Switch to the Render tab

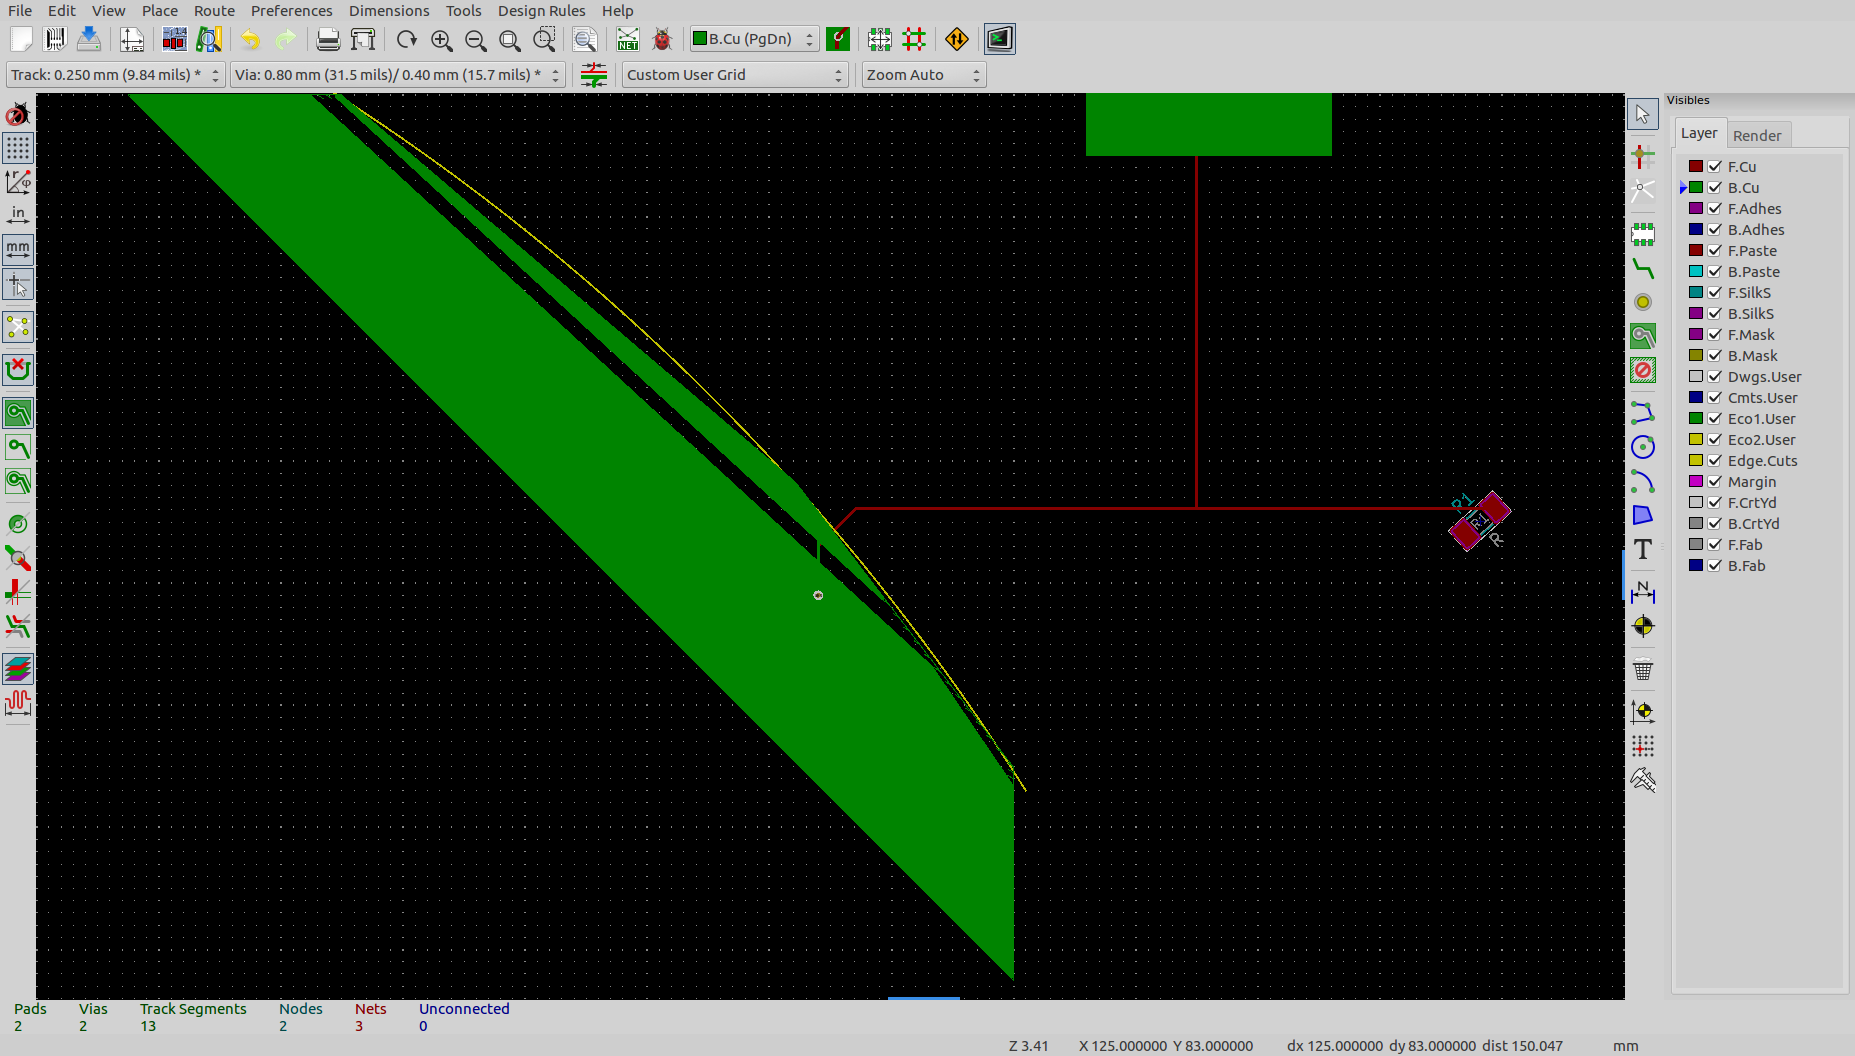pos(1756,136)
